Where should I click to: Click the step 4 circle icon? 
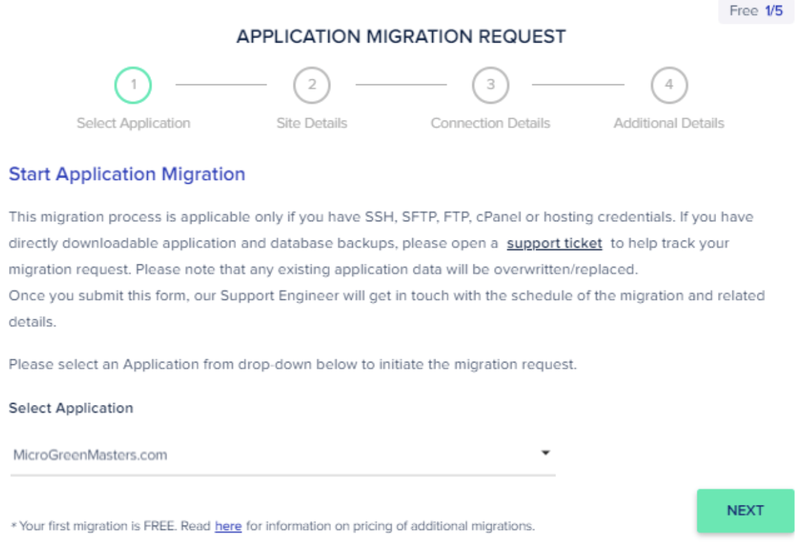coord(669,85)
